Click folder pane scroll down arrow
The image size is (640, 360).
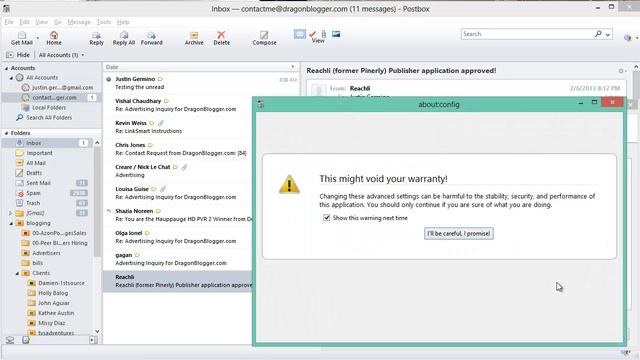97,331
